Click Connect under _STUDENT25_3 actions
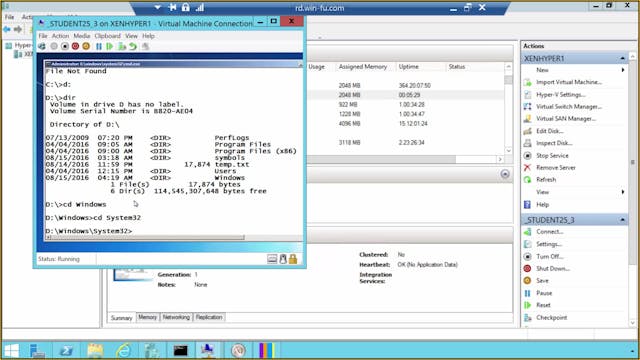Screen dimensions: 640x360 [x=549, y=232]
